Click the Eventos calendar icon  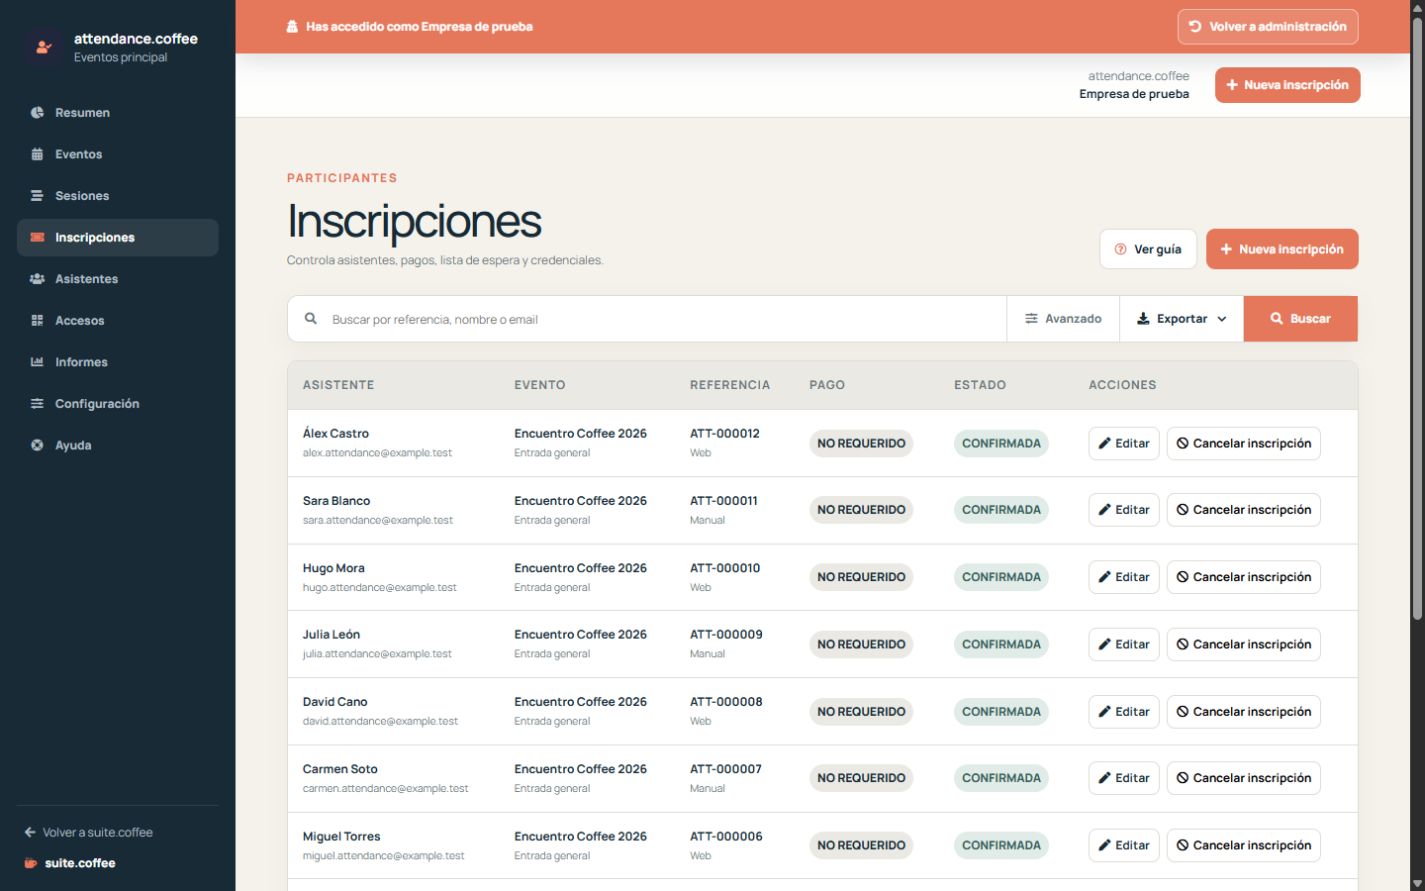(x=37, y=154)
